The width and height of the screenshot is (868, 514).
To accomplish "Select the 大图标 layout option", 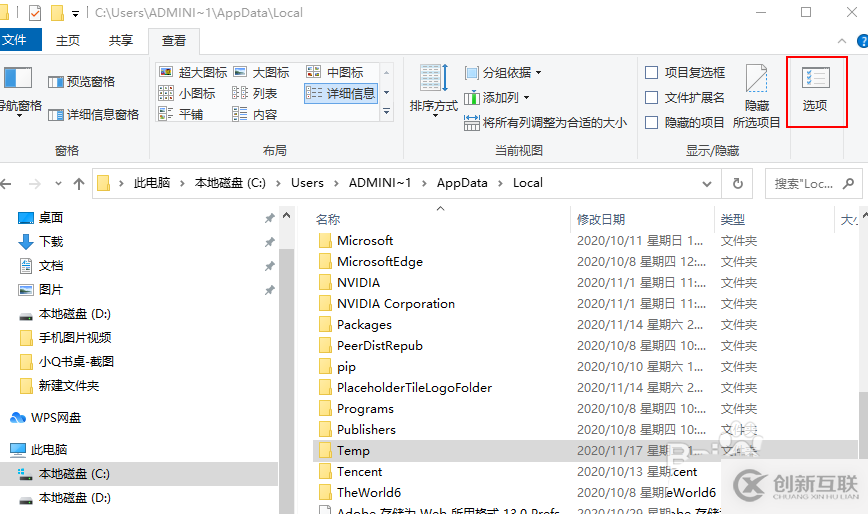I will 262,72.
